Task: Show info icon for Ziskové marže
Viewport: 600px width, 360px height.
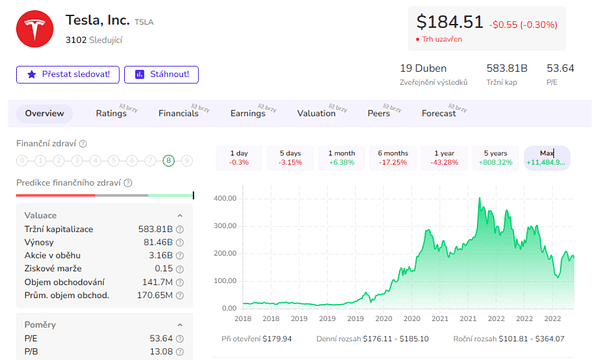Action: pyautogui.click(x=180, y=269)
